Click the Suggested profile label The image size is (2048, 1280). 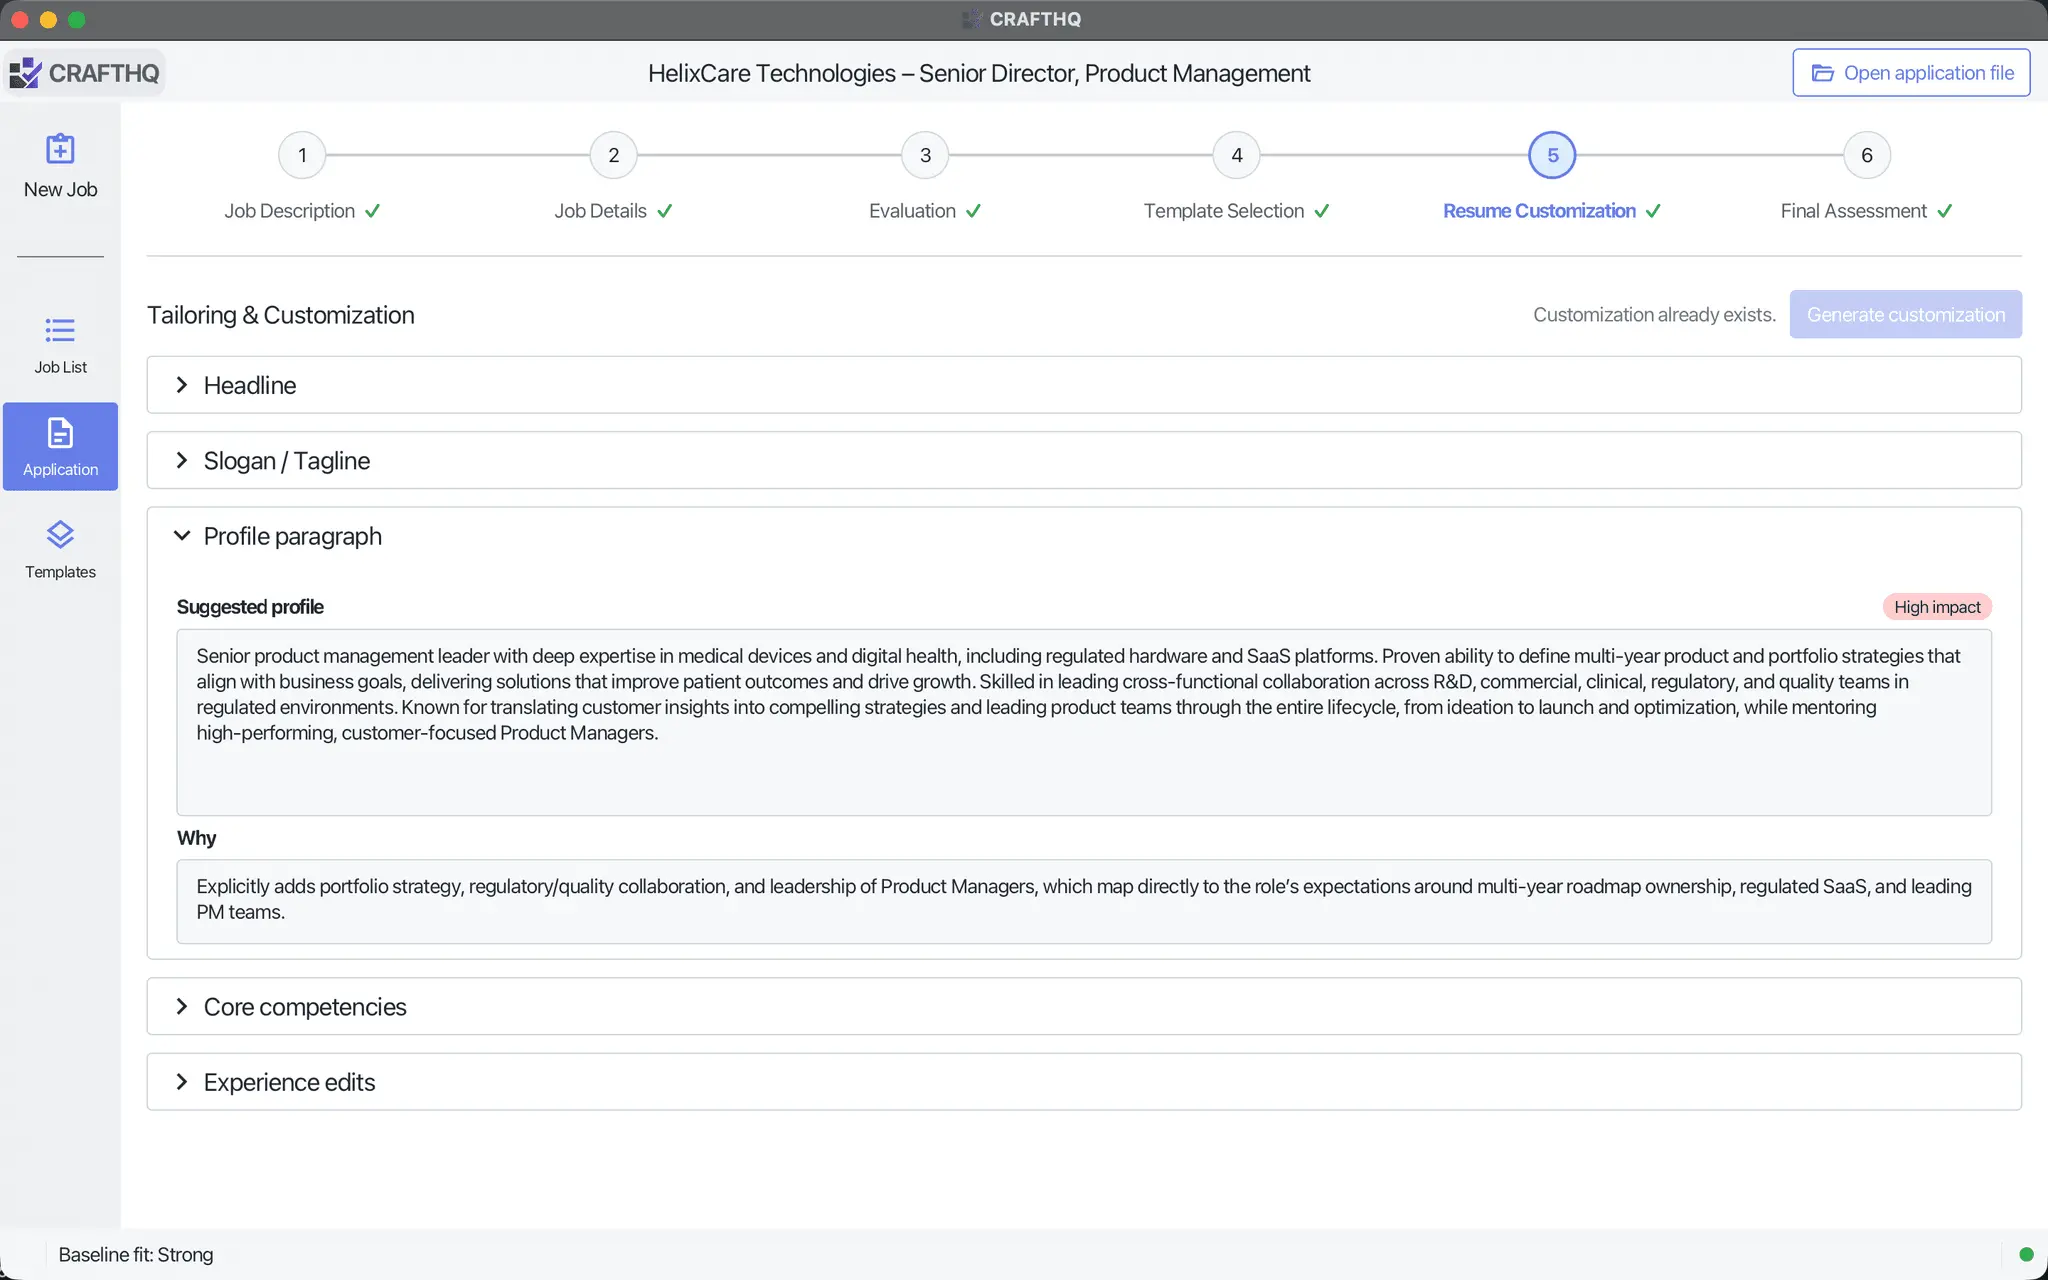pyautogui.click(x=250, y=607)
